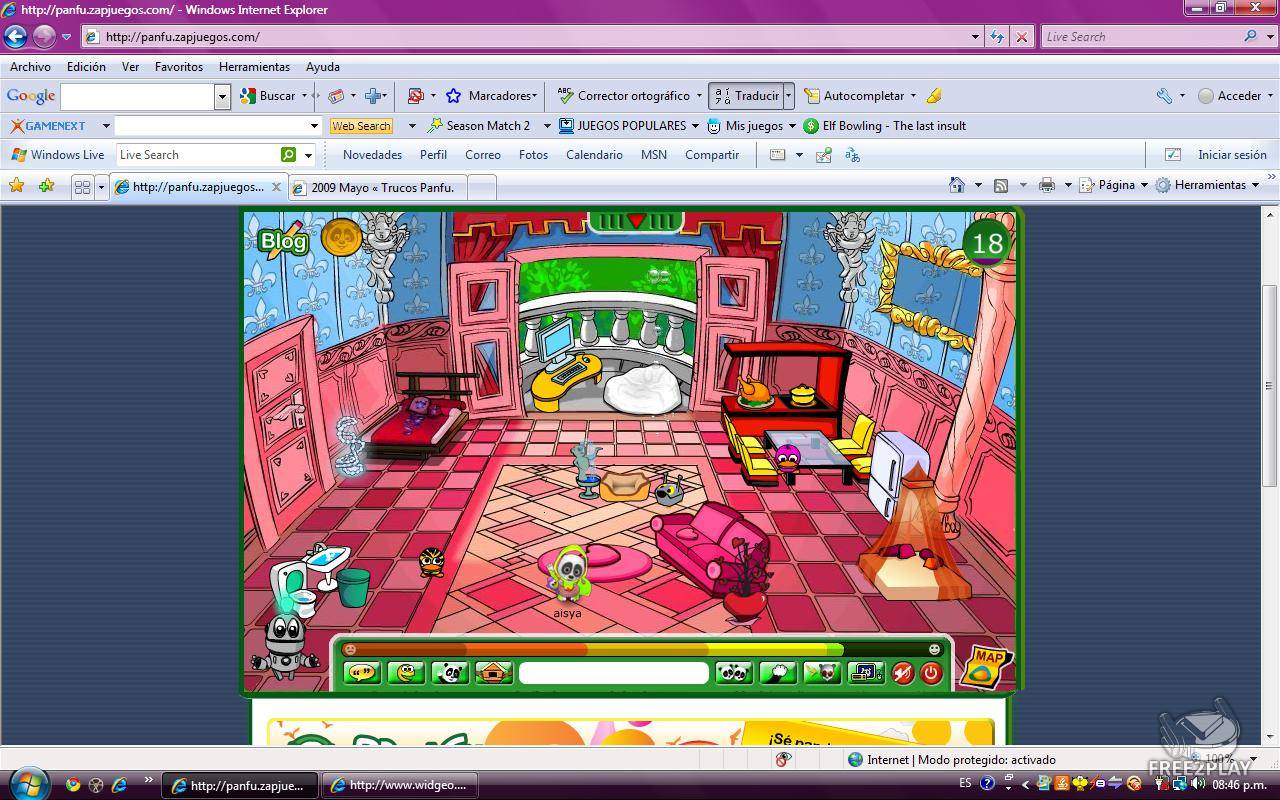
Task: Click the red power logout button
Action: [x=931, y=673]
